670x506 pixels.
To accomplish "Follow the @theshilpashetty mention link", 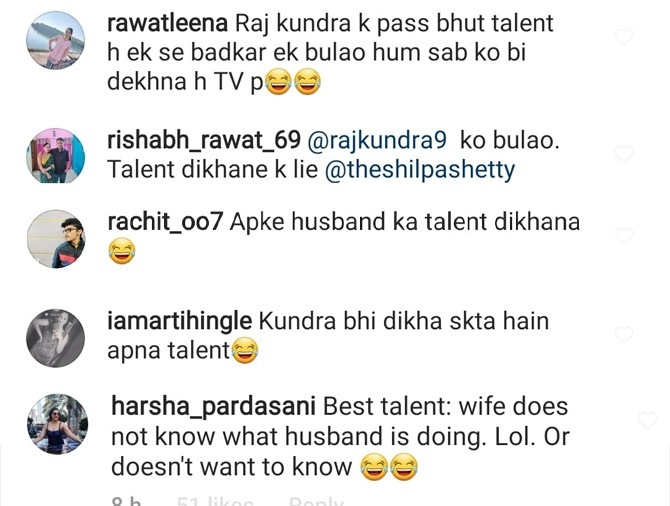I will click(x=420, y=170).
